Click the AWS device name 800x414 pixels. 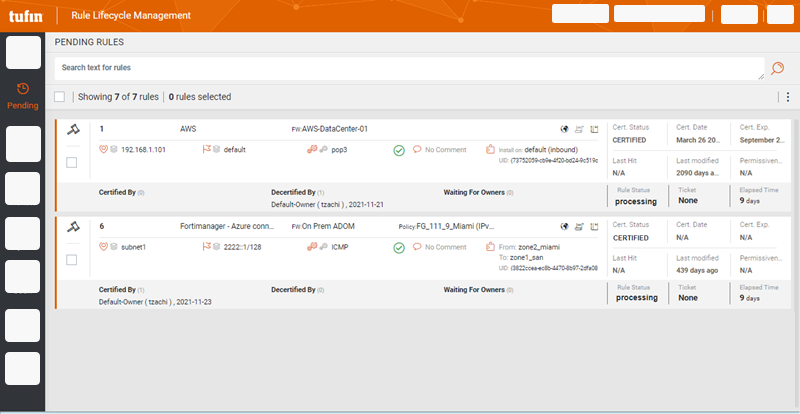(x=188, y=129)
